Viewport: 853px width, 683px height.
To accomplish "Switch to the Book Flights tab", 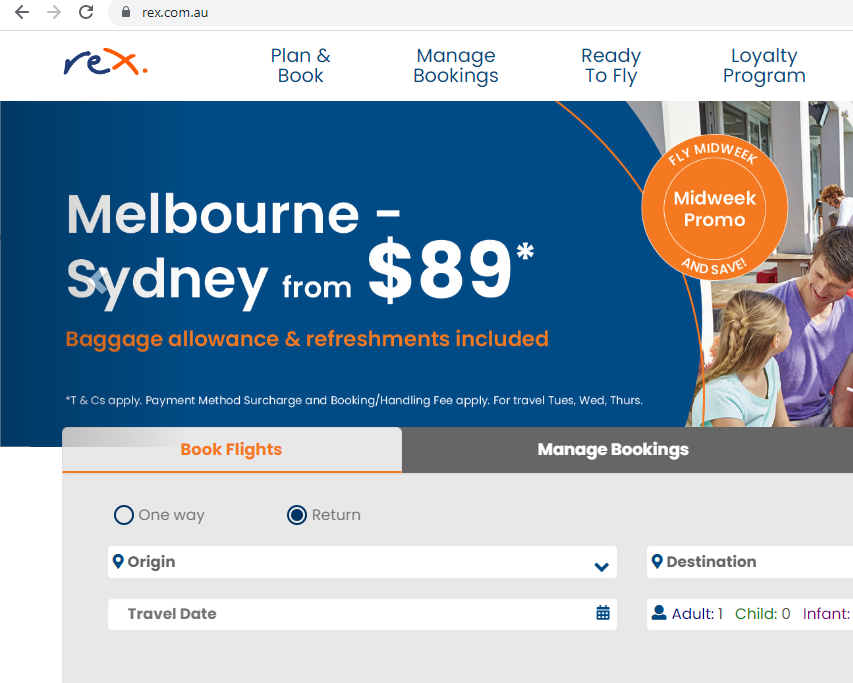I will point(232,450).
